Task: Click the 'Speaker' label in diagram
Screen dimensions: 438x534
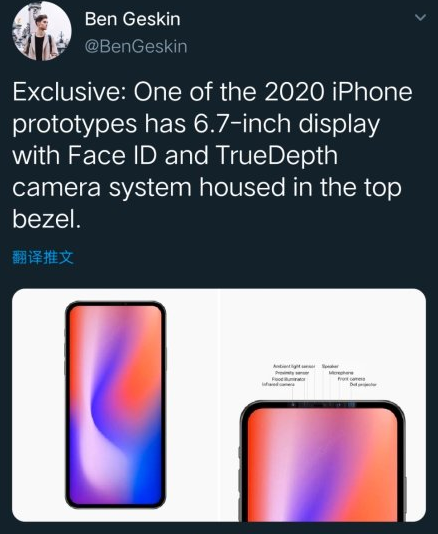Action: pos(330,366)
